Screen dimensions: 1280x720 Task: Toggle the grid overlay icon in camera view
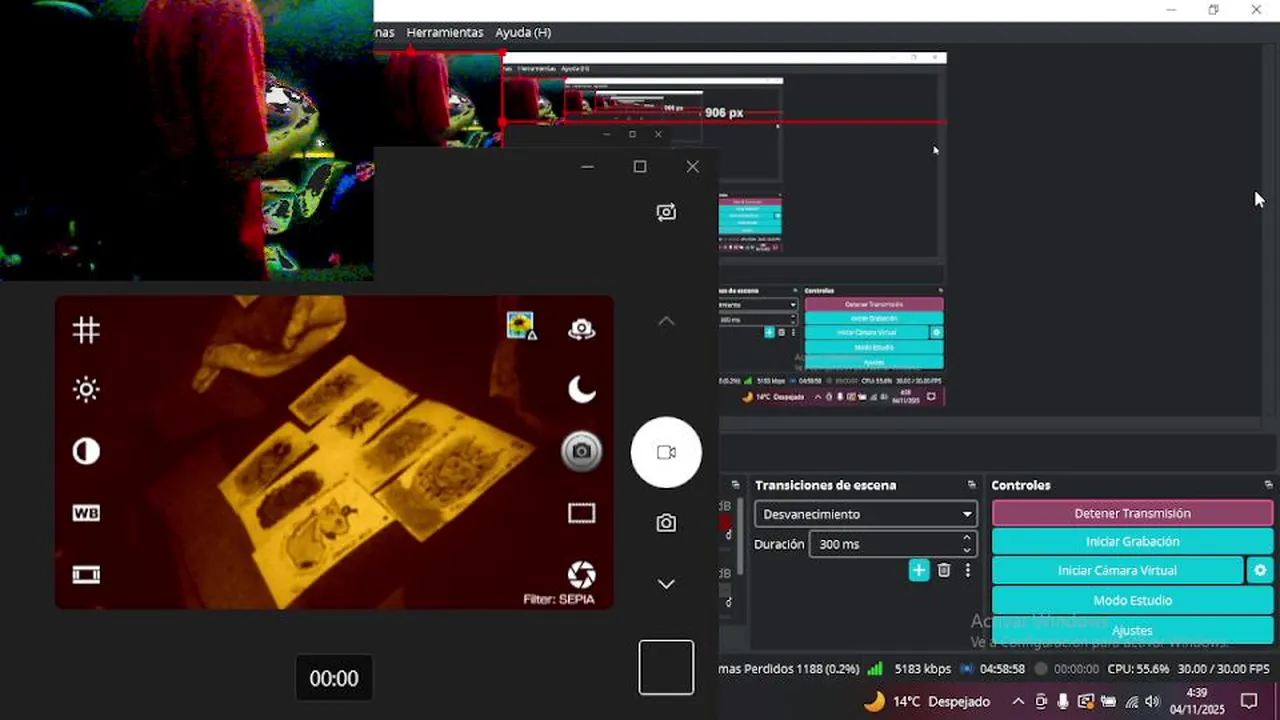[86, 330]
